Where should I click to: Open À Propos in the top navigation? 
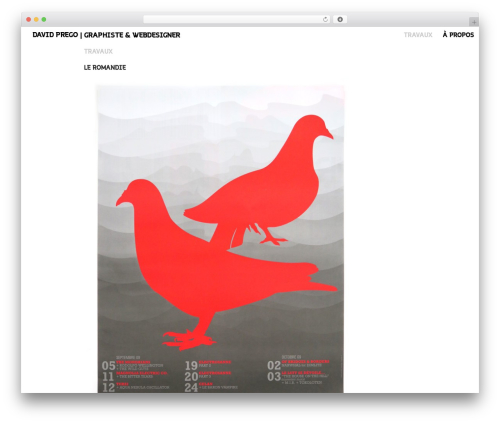(x=458, y=34)
